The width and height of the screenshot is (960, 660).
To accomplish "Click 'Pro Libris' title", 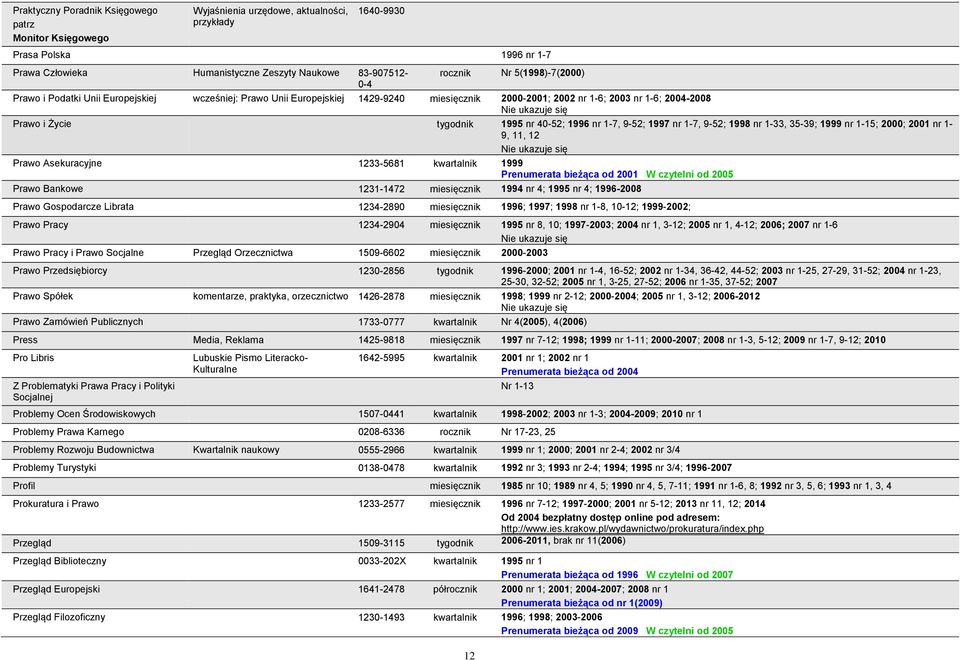I will pyautogui.click(x=33, y=358).
